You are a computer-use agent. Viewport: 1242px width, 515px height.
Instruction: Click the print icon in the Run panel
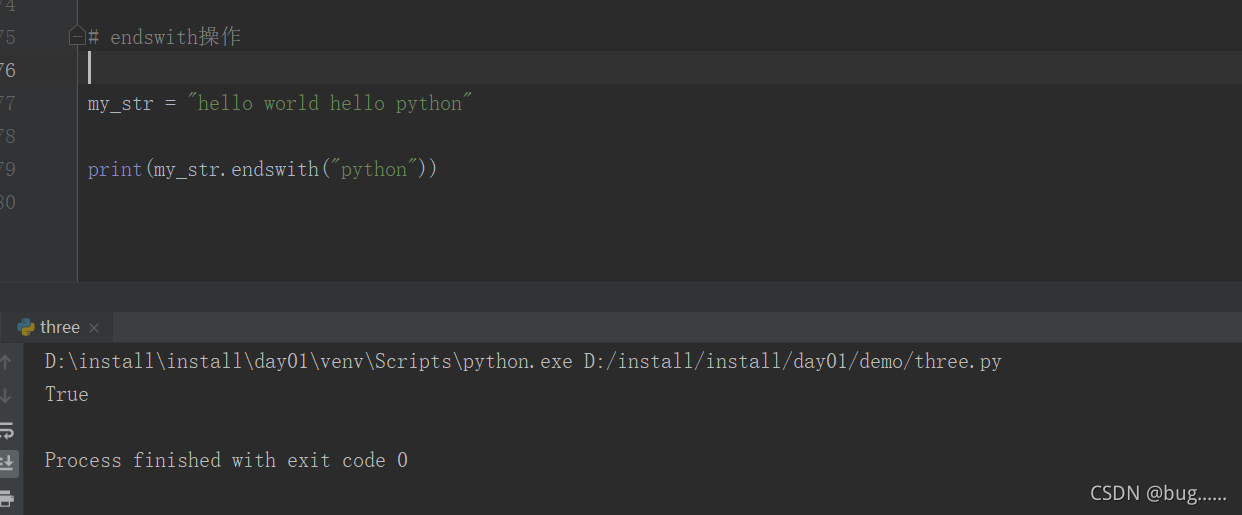point(6,497)
